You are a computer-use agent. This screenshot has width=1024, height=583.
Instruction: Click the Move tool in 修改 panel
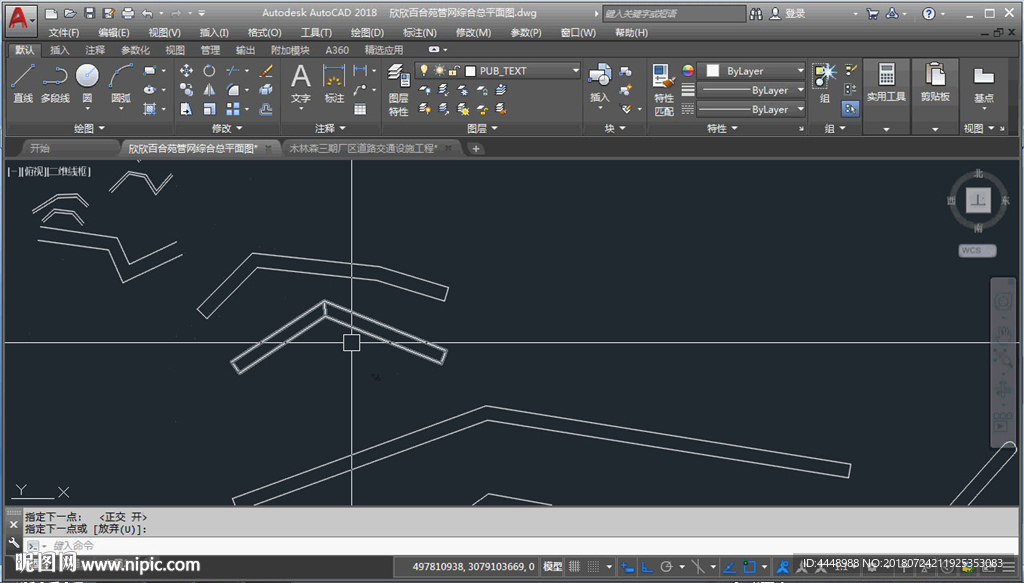[186, 71]
